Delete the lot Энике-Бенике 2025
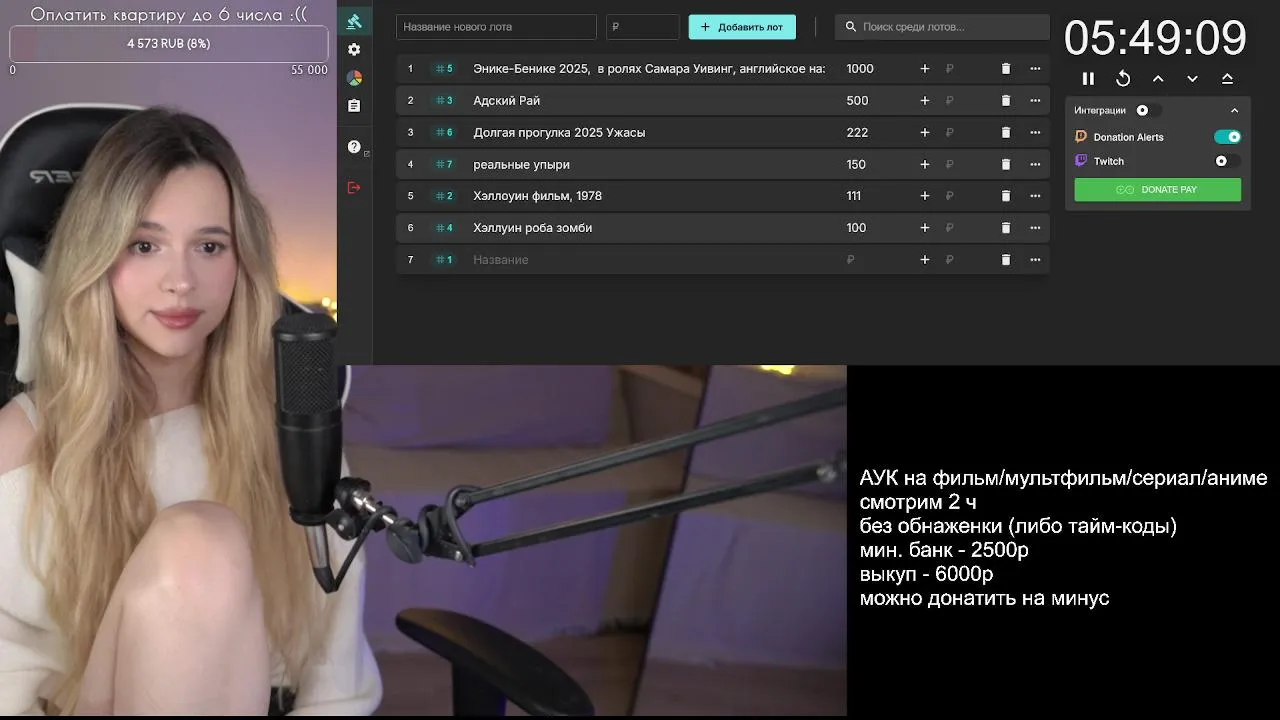 1006,69
